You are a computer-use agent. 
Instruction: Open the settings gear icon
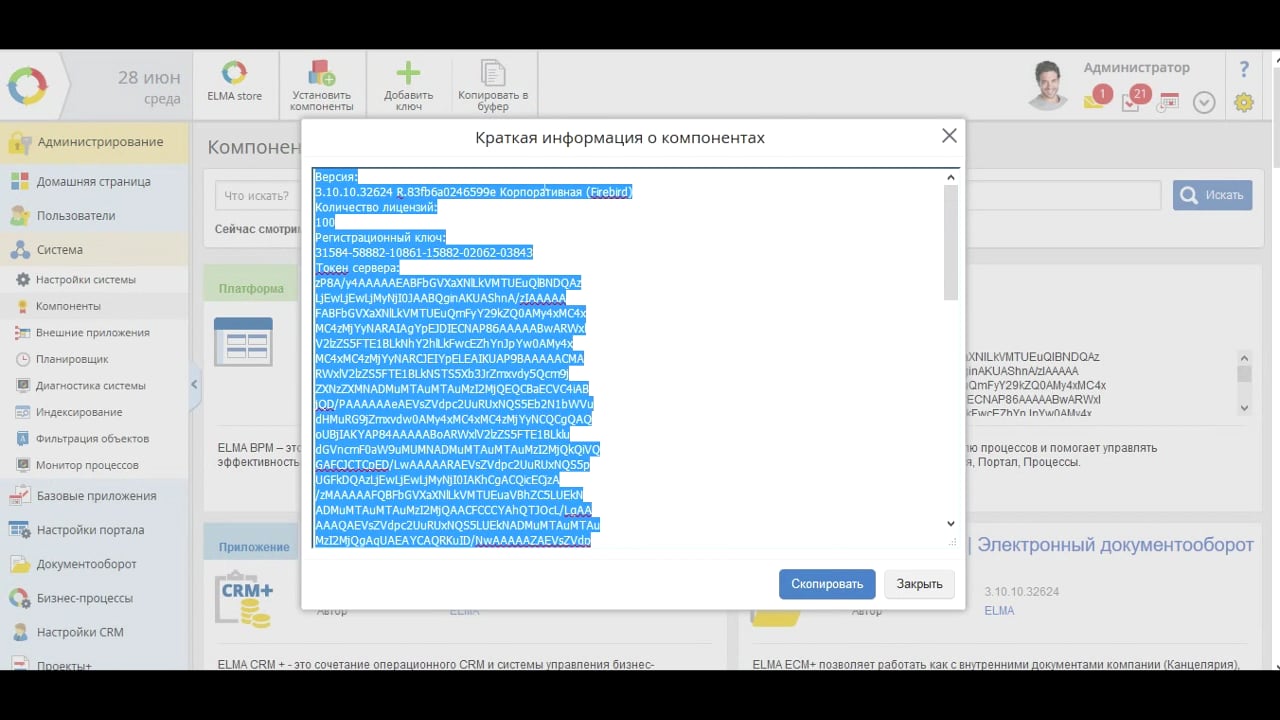click(1244, 102)
